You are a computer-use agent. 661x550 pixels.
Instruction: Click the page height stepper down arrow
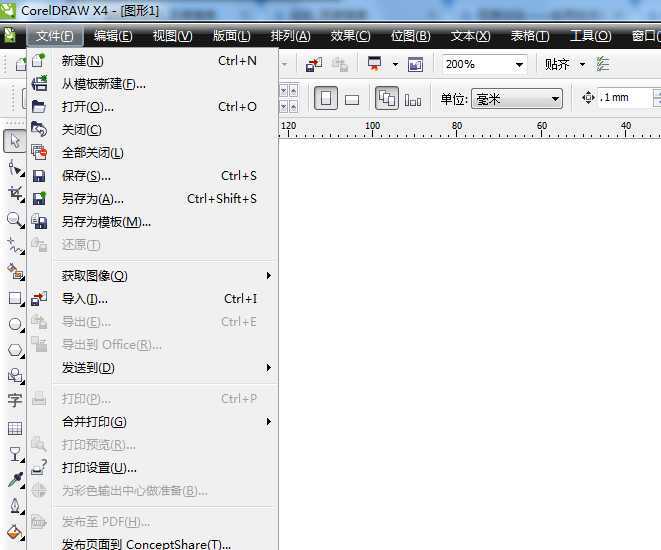[x=284, y=107]
